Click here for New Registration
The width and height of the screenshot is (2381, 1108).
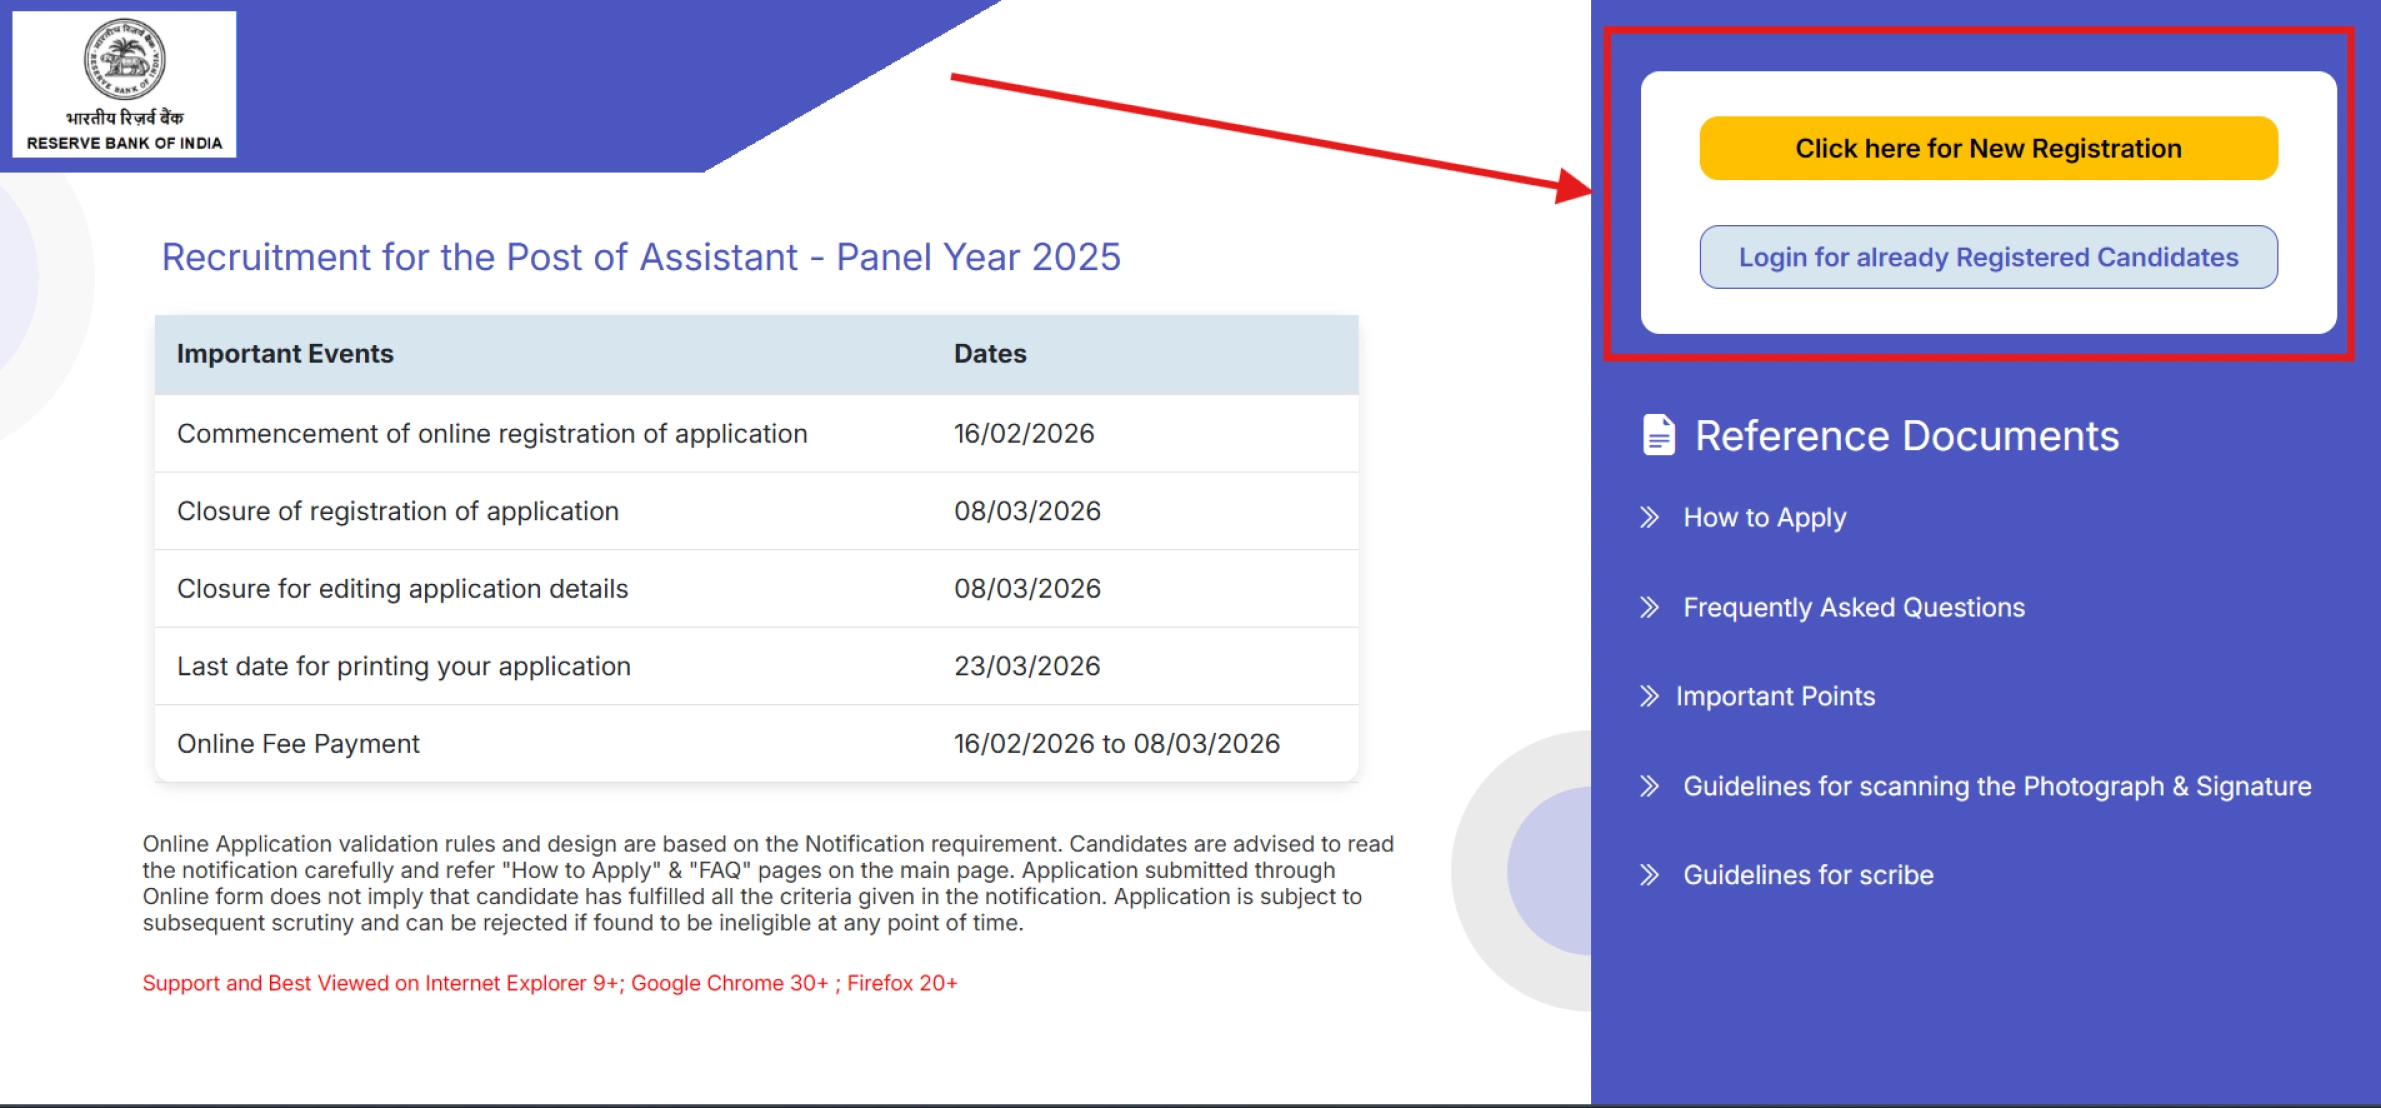click(x=1987, y=147)
